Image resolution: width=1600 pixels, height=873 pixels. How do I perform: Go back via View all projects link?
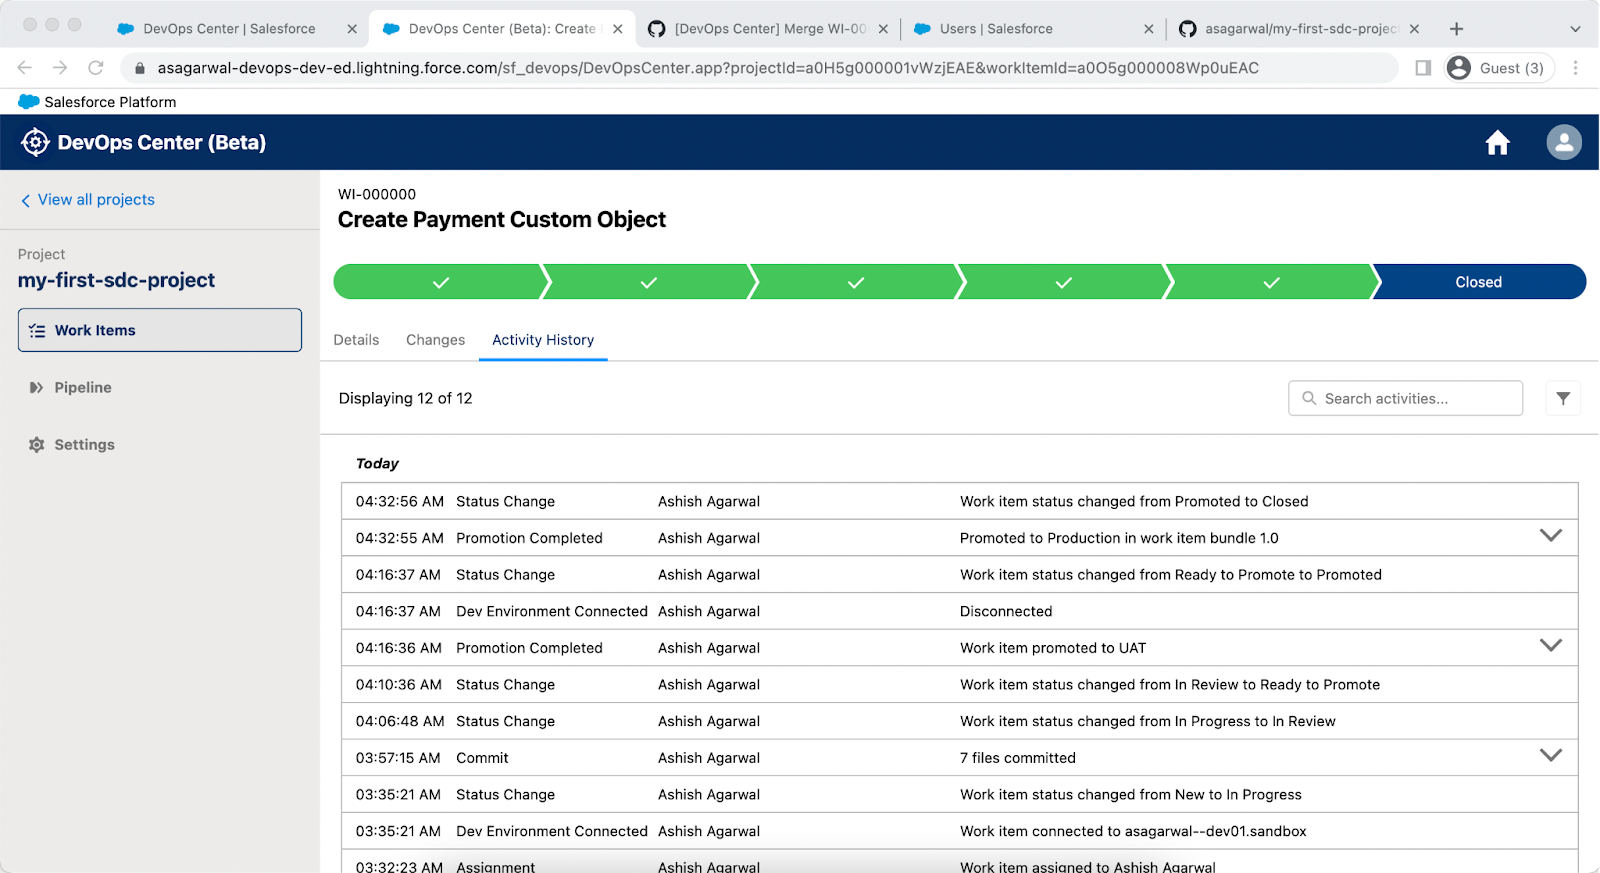click(x=96, y=200)
